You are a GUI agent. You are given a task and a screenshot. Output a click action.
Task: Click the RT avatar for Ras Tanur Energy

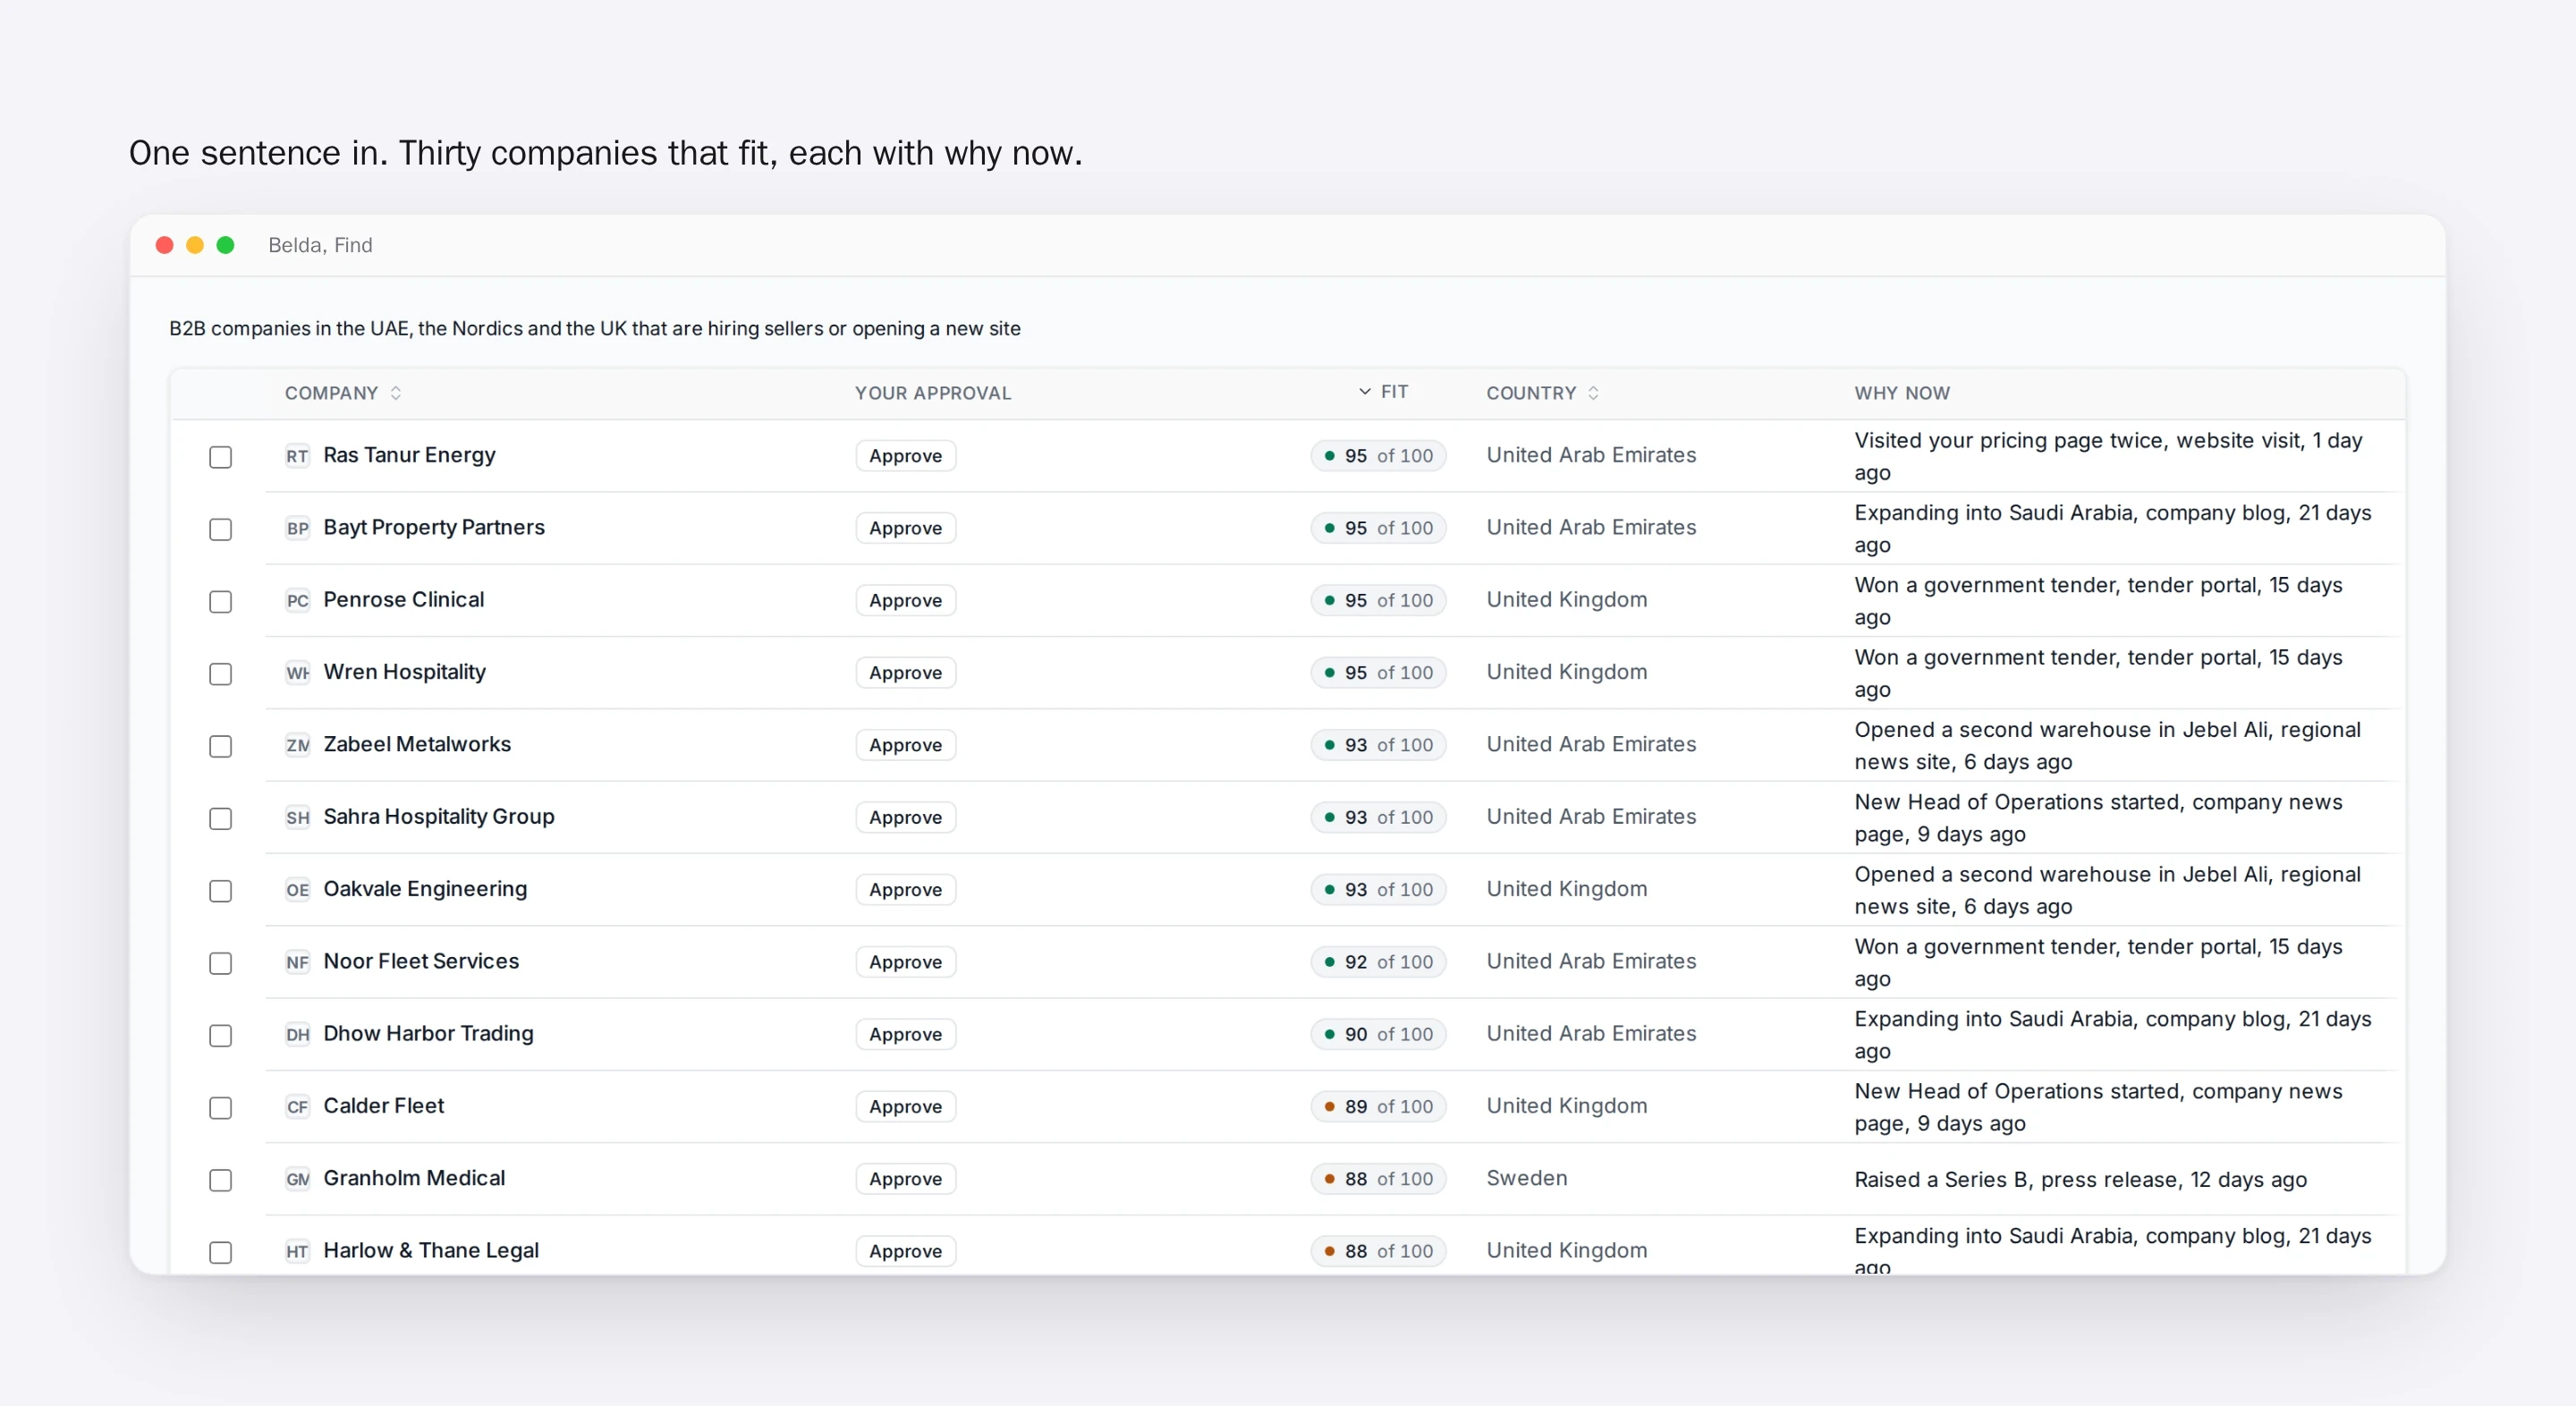tap(297, 456)
